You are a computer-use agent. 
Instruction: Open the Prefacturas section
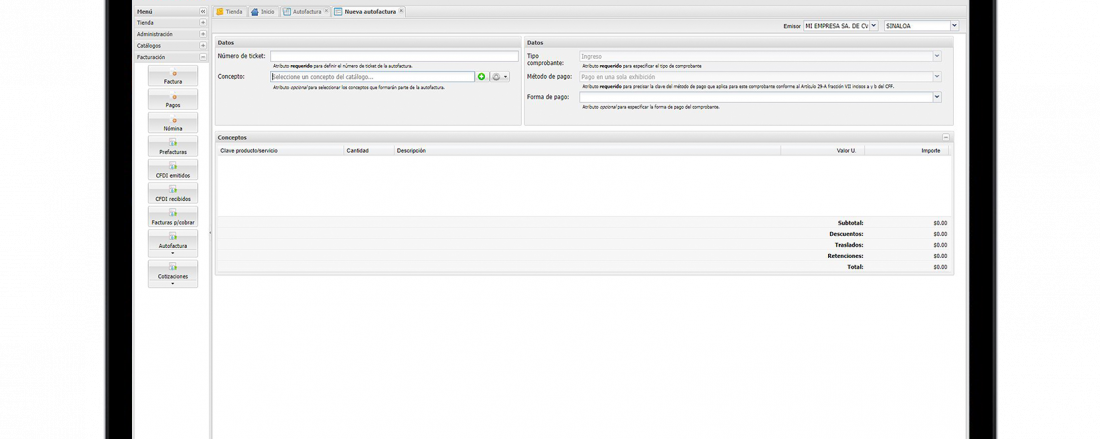(x=173, y=147)
